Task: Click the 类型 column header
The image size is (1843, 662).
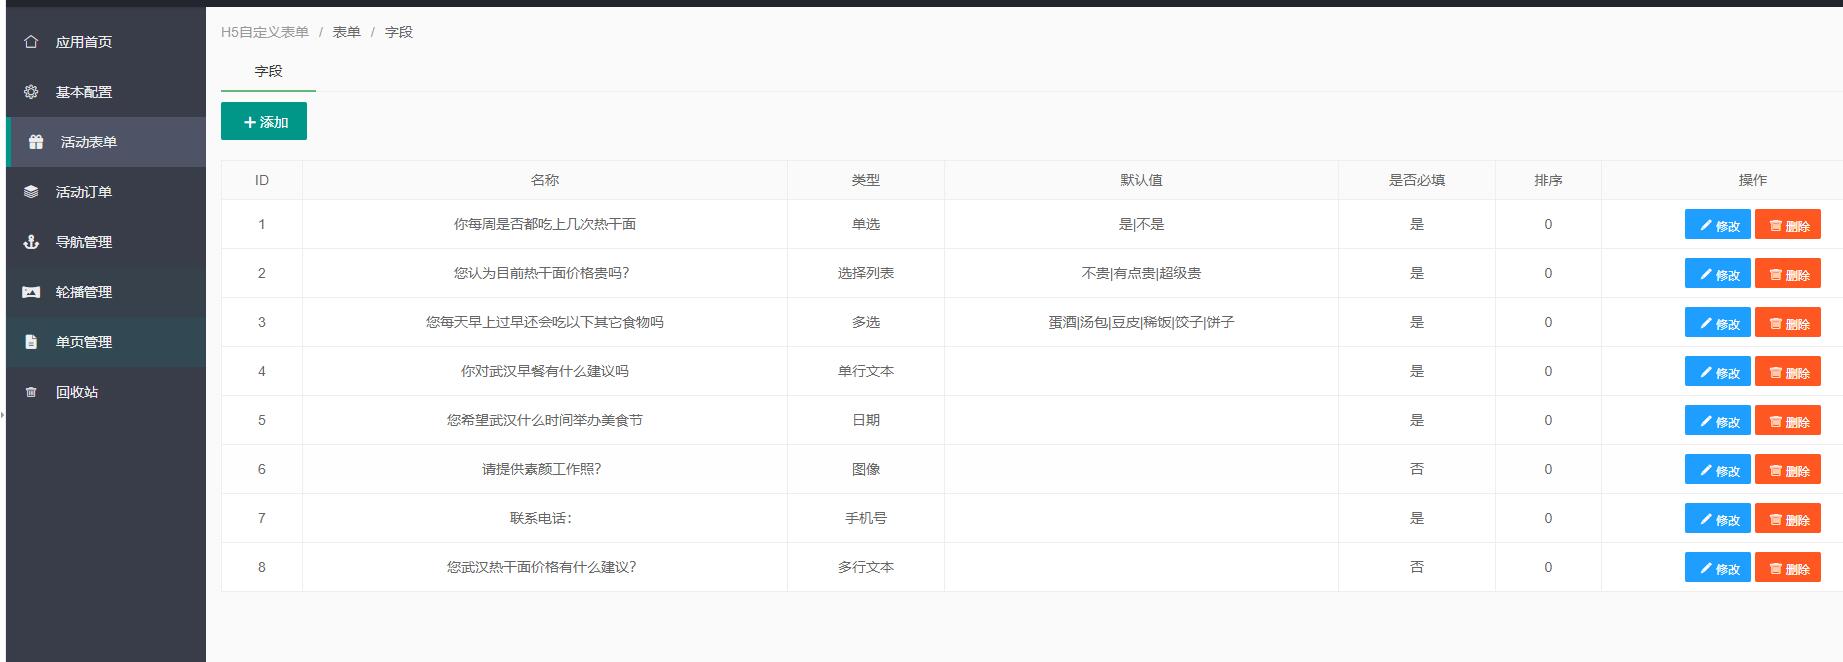Action: tap(866, 180)
